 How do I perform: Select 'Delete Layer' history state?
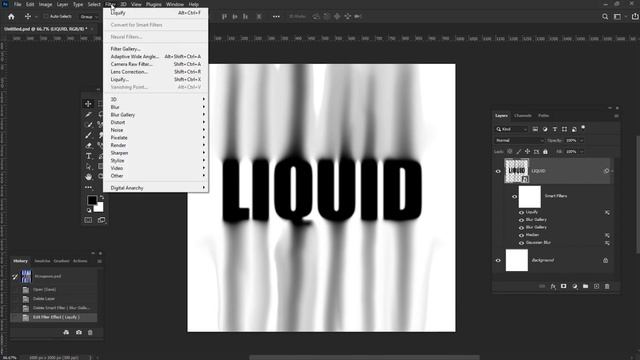pos(54,299)
